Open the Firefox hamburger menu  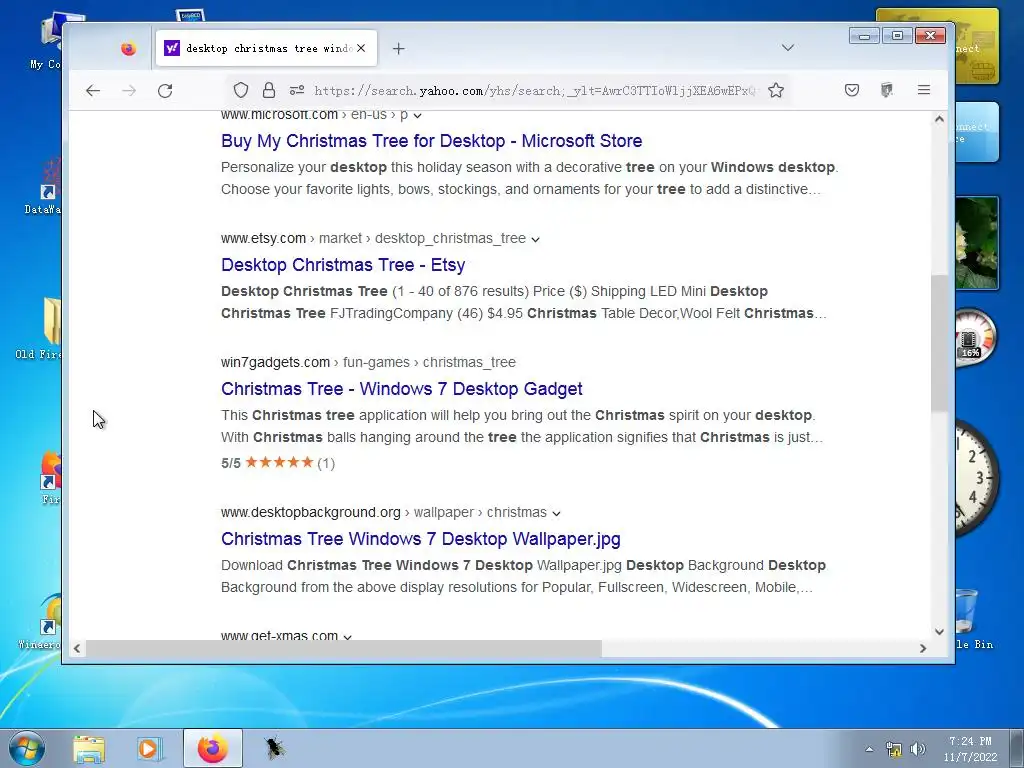point(923,90)
